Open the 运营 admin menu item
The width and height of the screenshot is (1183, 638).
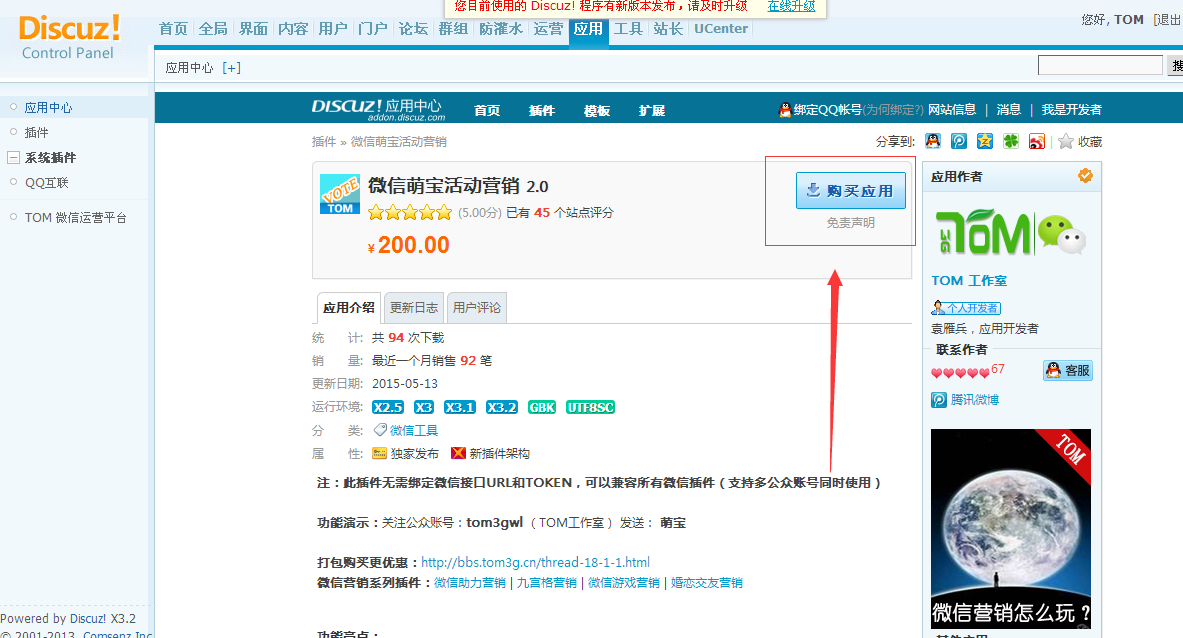click(548, 29)
